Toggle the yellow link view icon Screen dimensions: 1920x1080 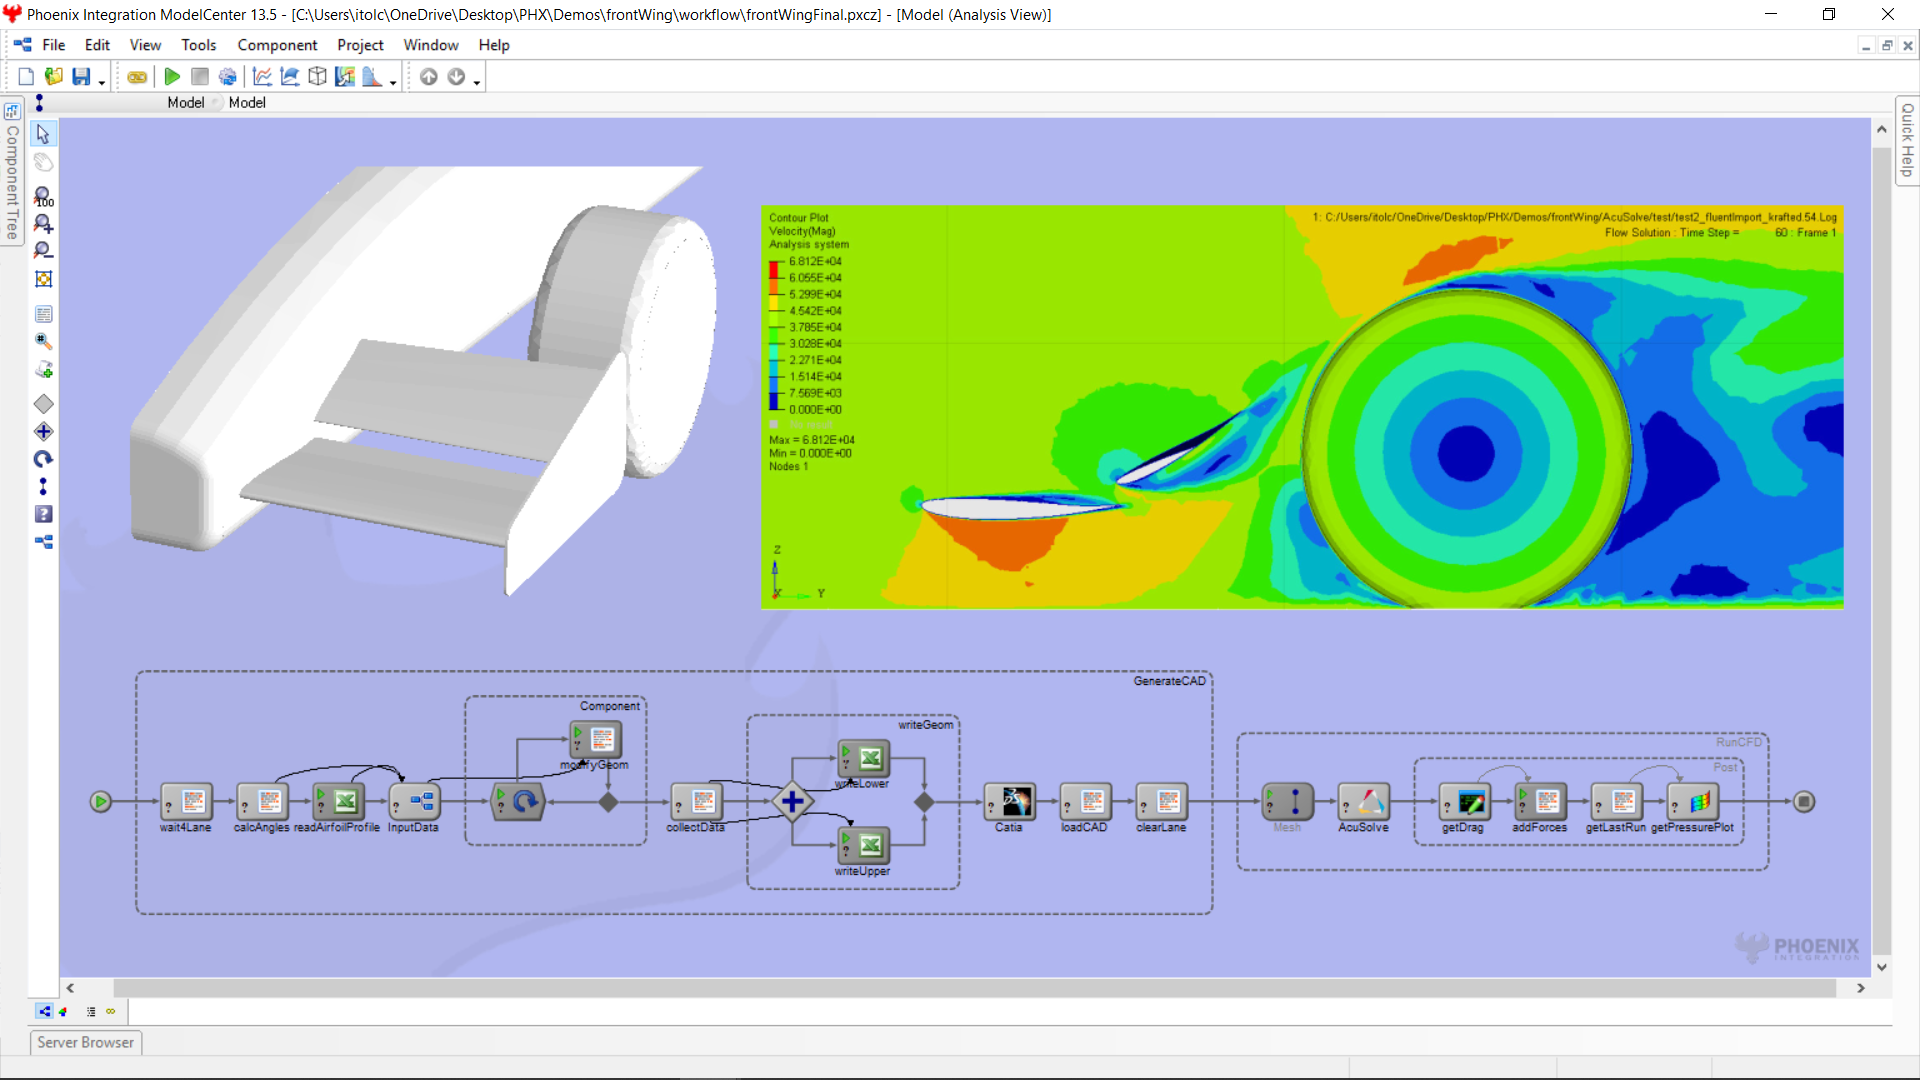(111, 1011)
